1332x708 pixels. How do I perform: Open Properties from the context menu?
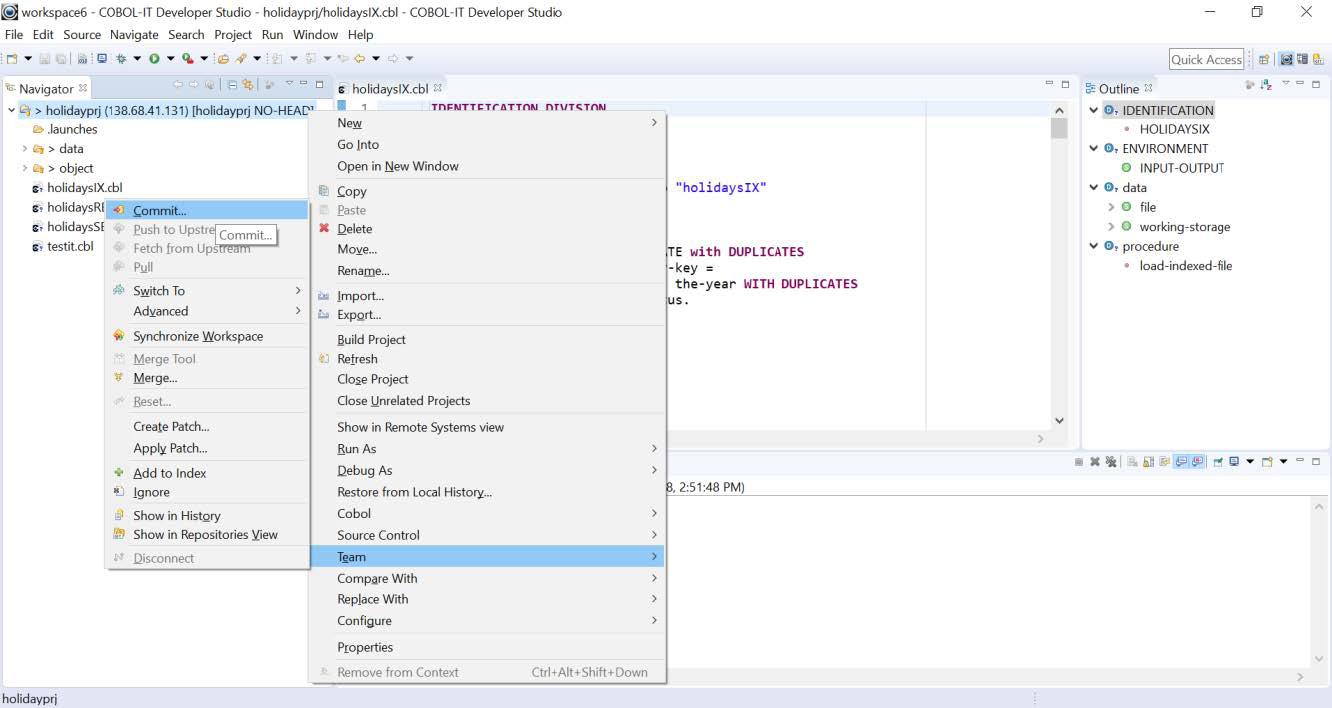pos(365,647)
